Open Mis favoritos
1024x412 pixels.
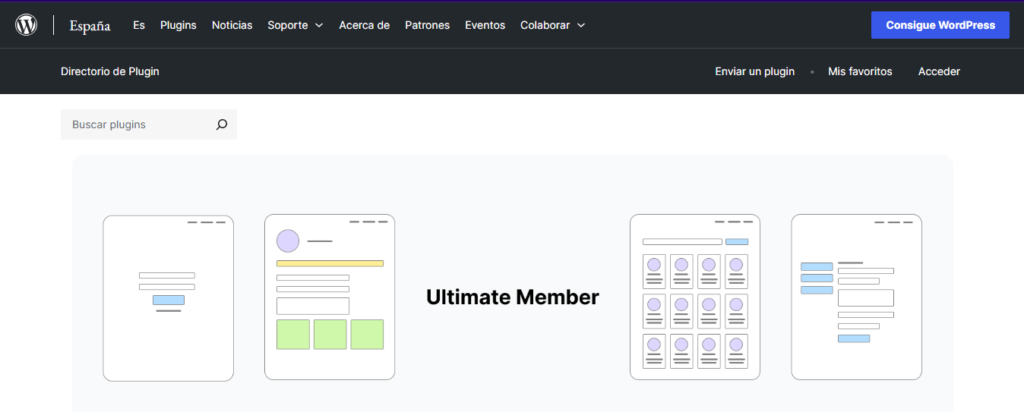tap(860, 71)
